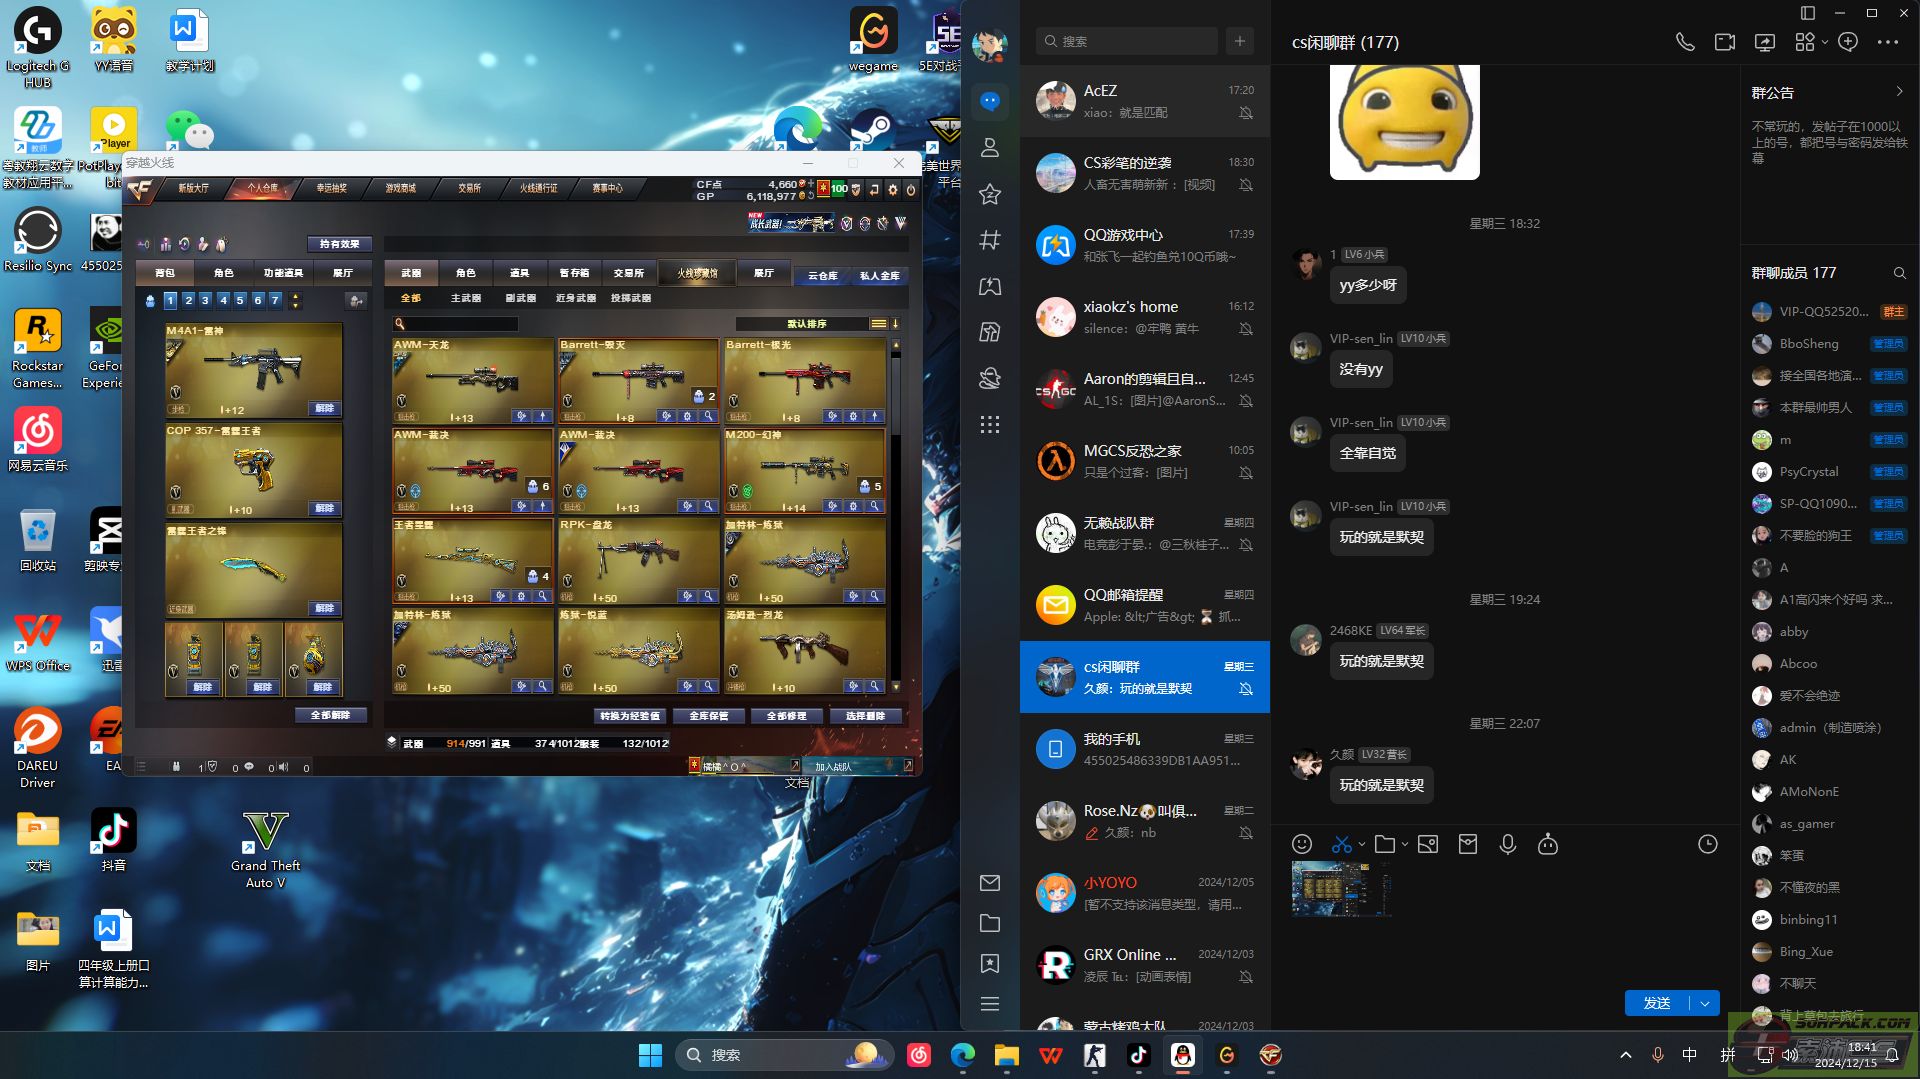The width and height of the screenshot is (1920, 1079).
Task: Click the scissors screenshot tool icon
Action: (x=1341, y=844)
